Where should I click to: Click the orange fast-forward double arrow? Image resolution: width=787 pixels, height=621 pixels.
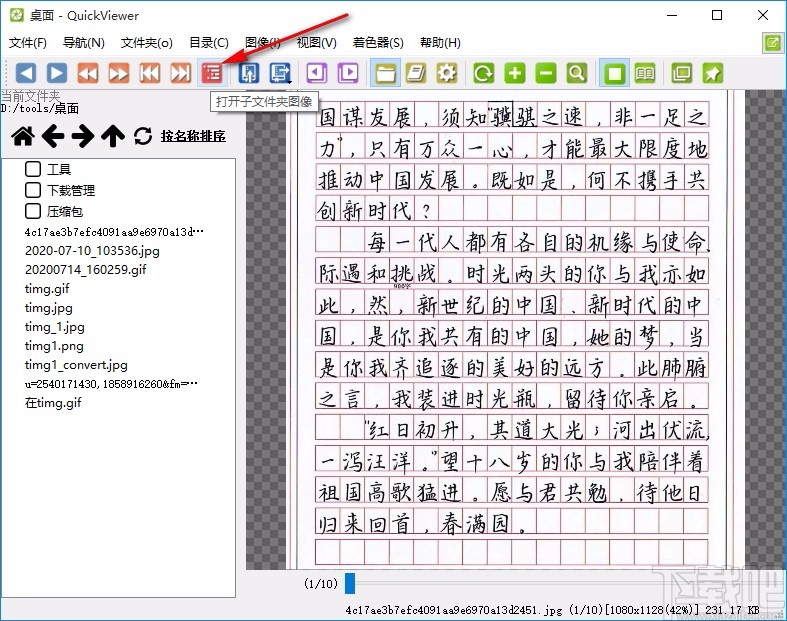pos(119,73)
